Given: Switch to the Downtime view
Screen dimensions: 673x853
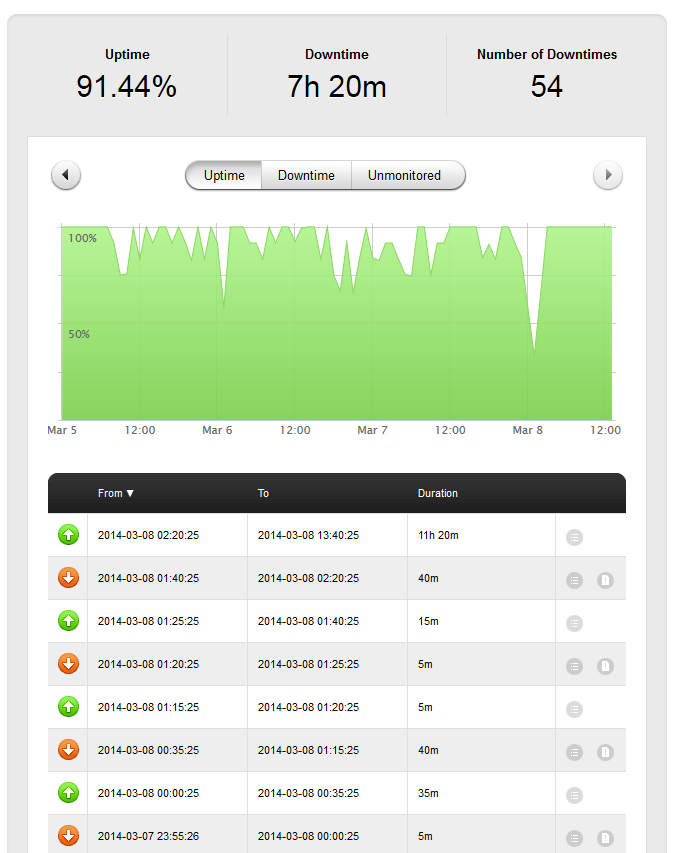Looking at the screenshot, I should click(306, 176).
